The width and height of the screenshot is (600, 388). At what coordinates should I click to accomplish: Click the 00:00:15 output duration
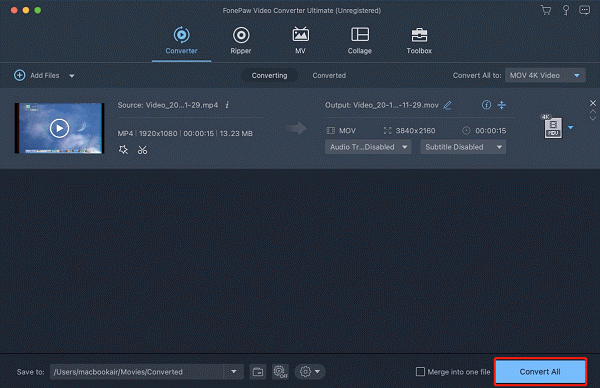[491, 131]
